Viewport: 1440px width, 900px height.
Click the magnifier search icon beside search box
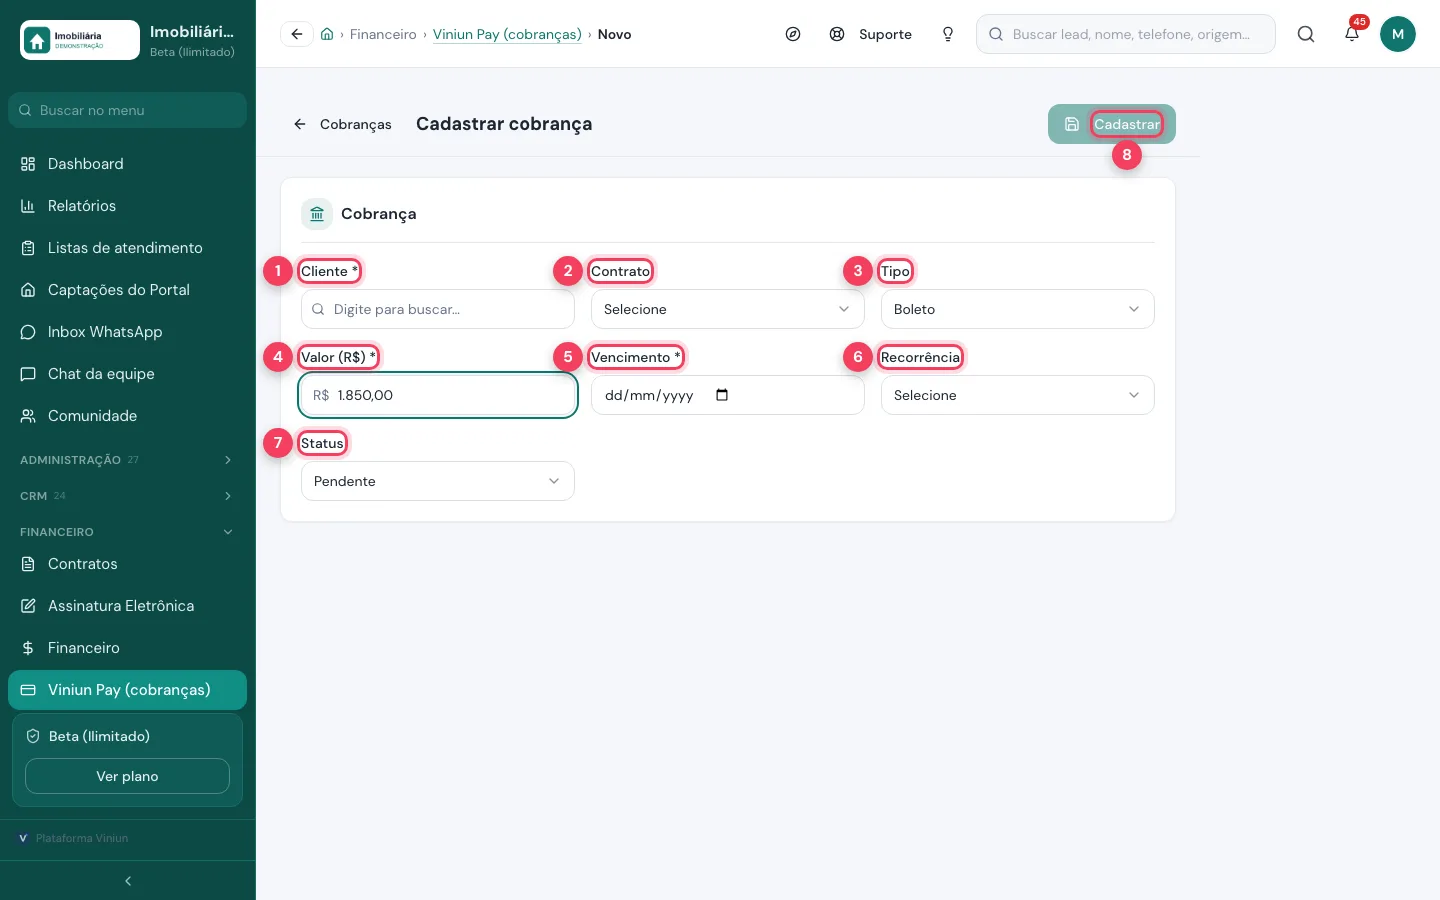click(1306, 34)
